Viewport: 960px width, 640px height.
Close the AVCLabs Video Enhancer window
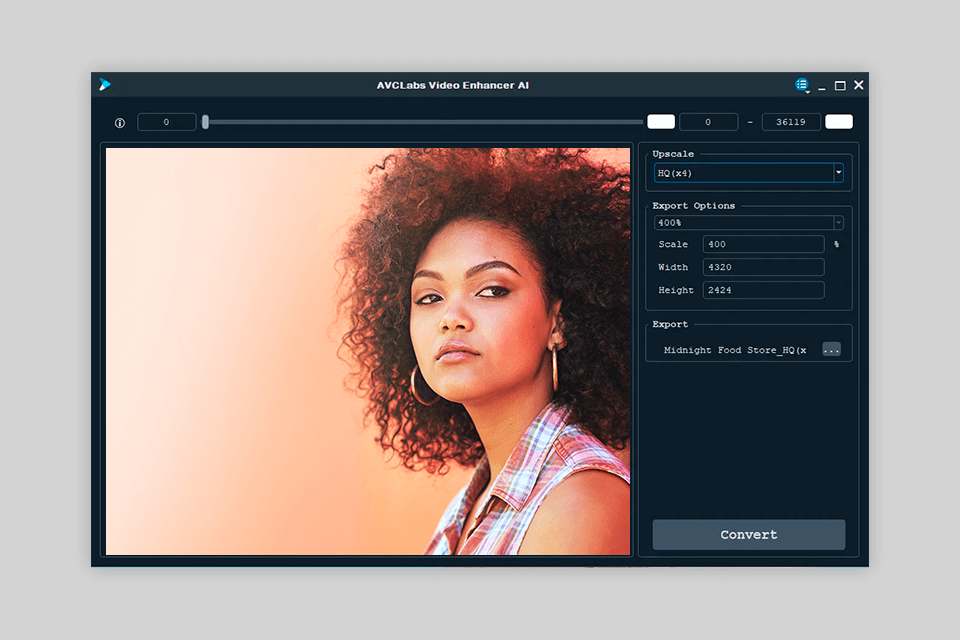(859, 85)
